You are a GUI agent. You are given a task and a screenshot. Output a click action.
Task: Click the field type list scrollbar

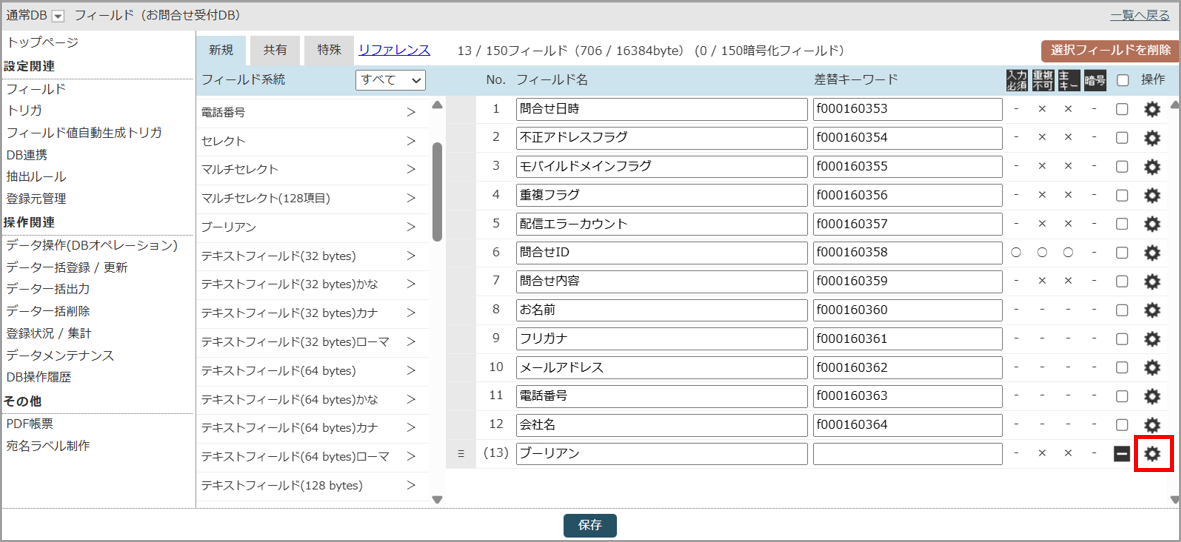click(x=437, y=190)
